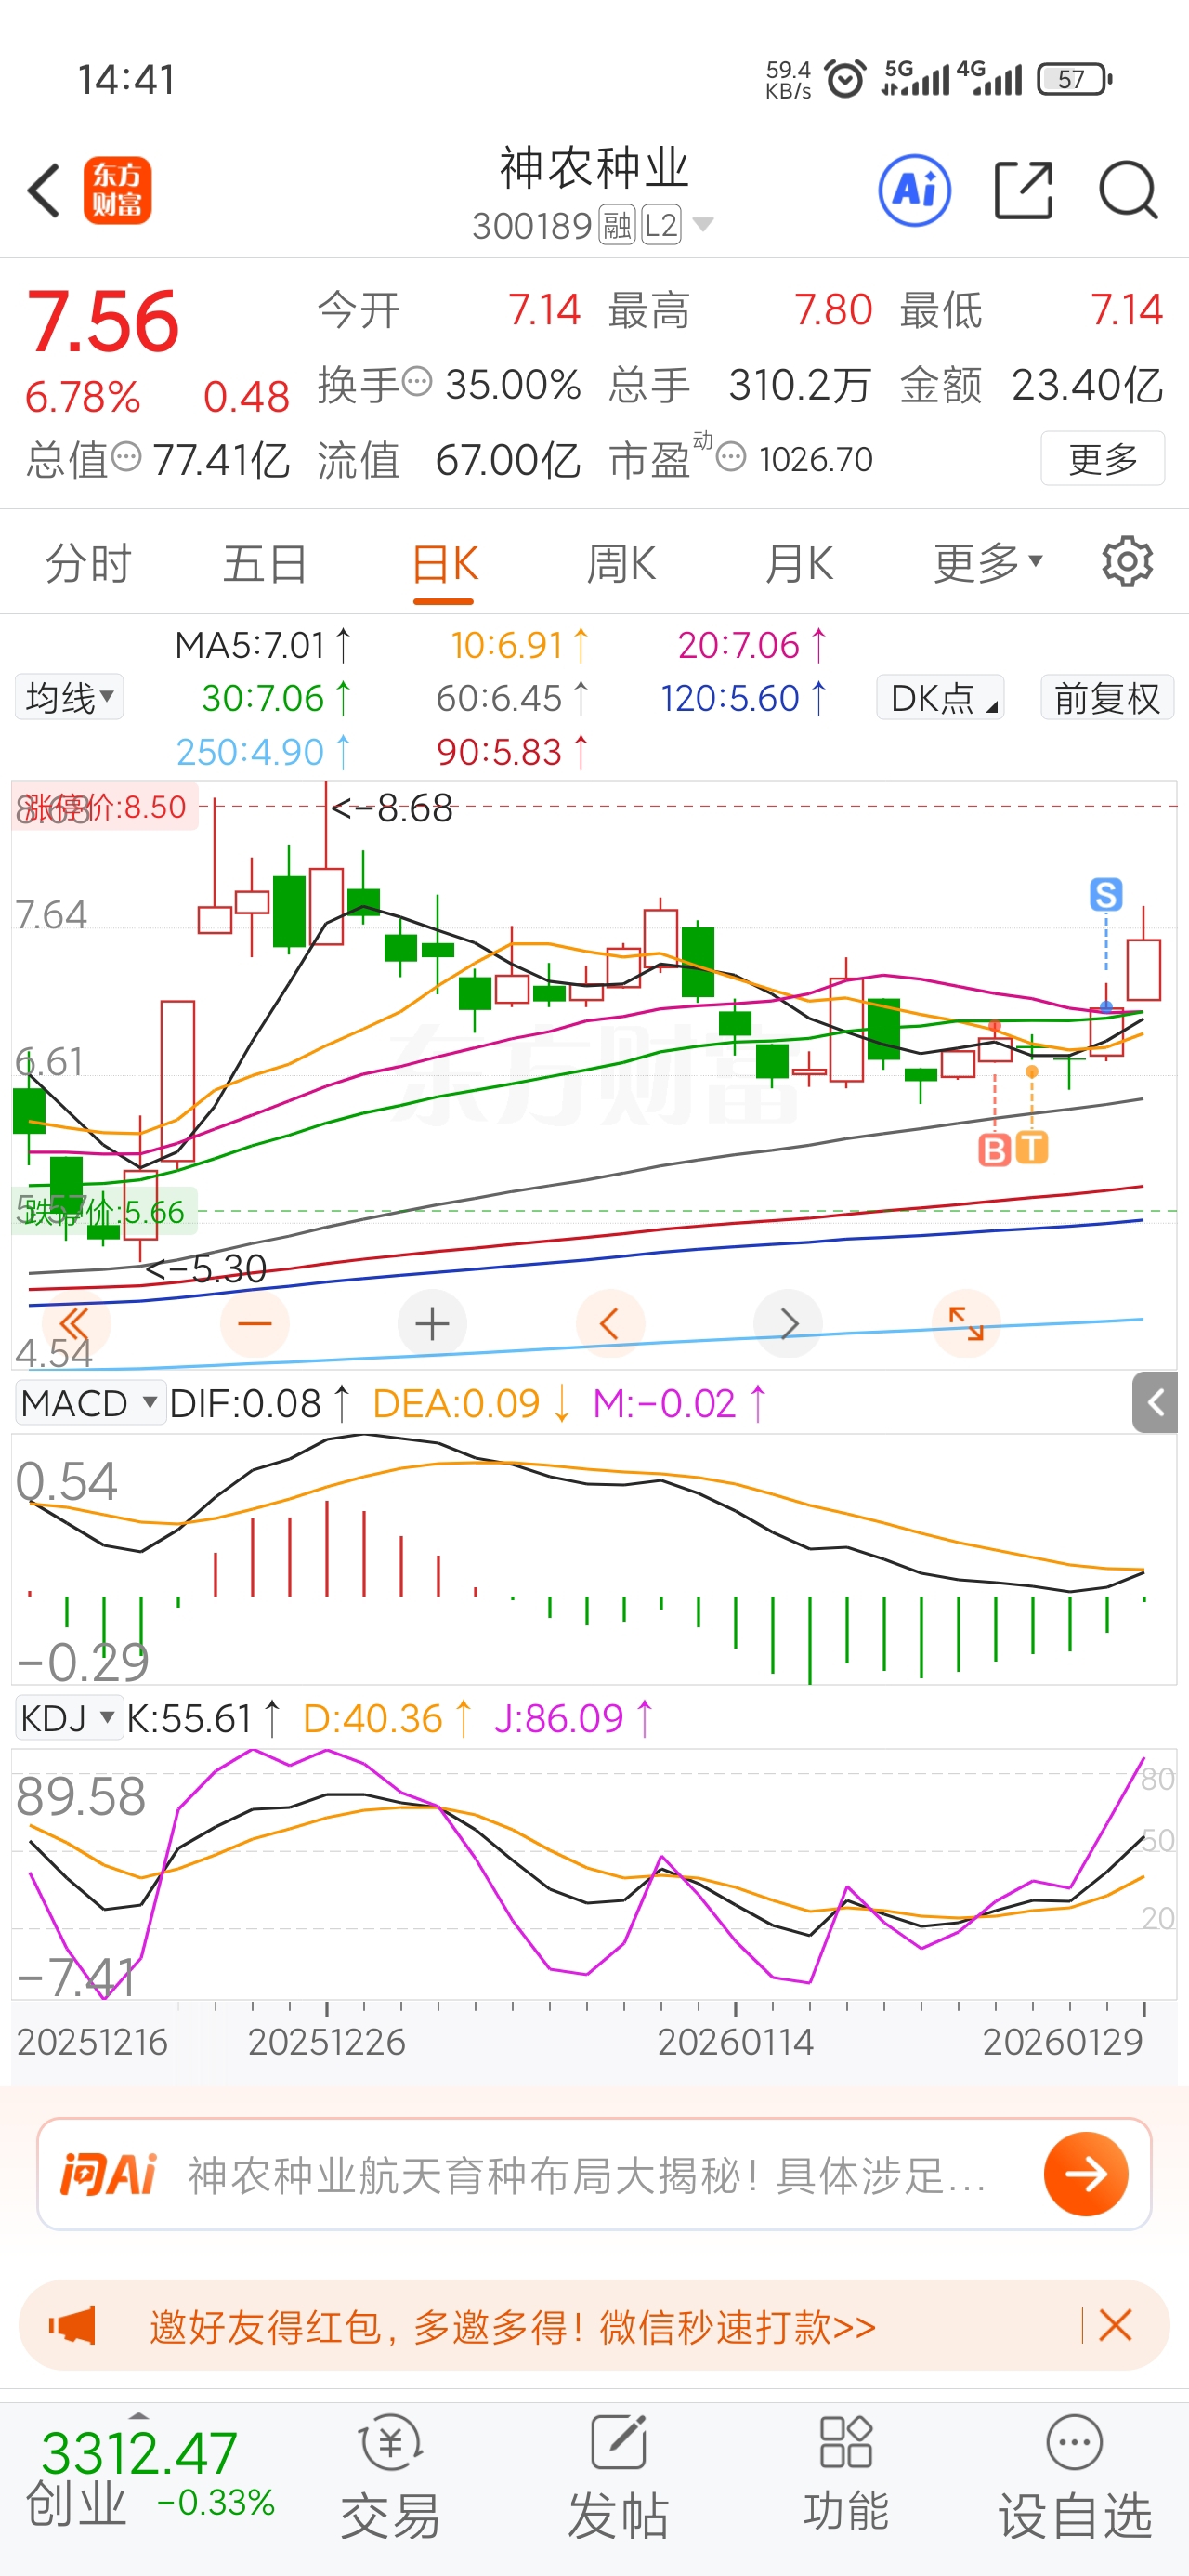1189x2576 pixels.
Task: Tap the DIF:0.08 reading
Action: coord(260,1403)
